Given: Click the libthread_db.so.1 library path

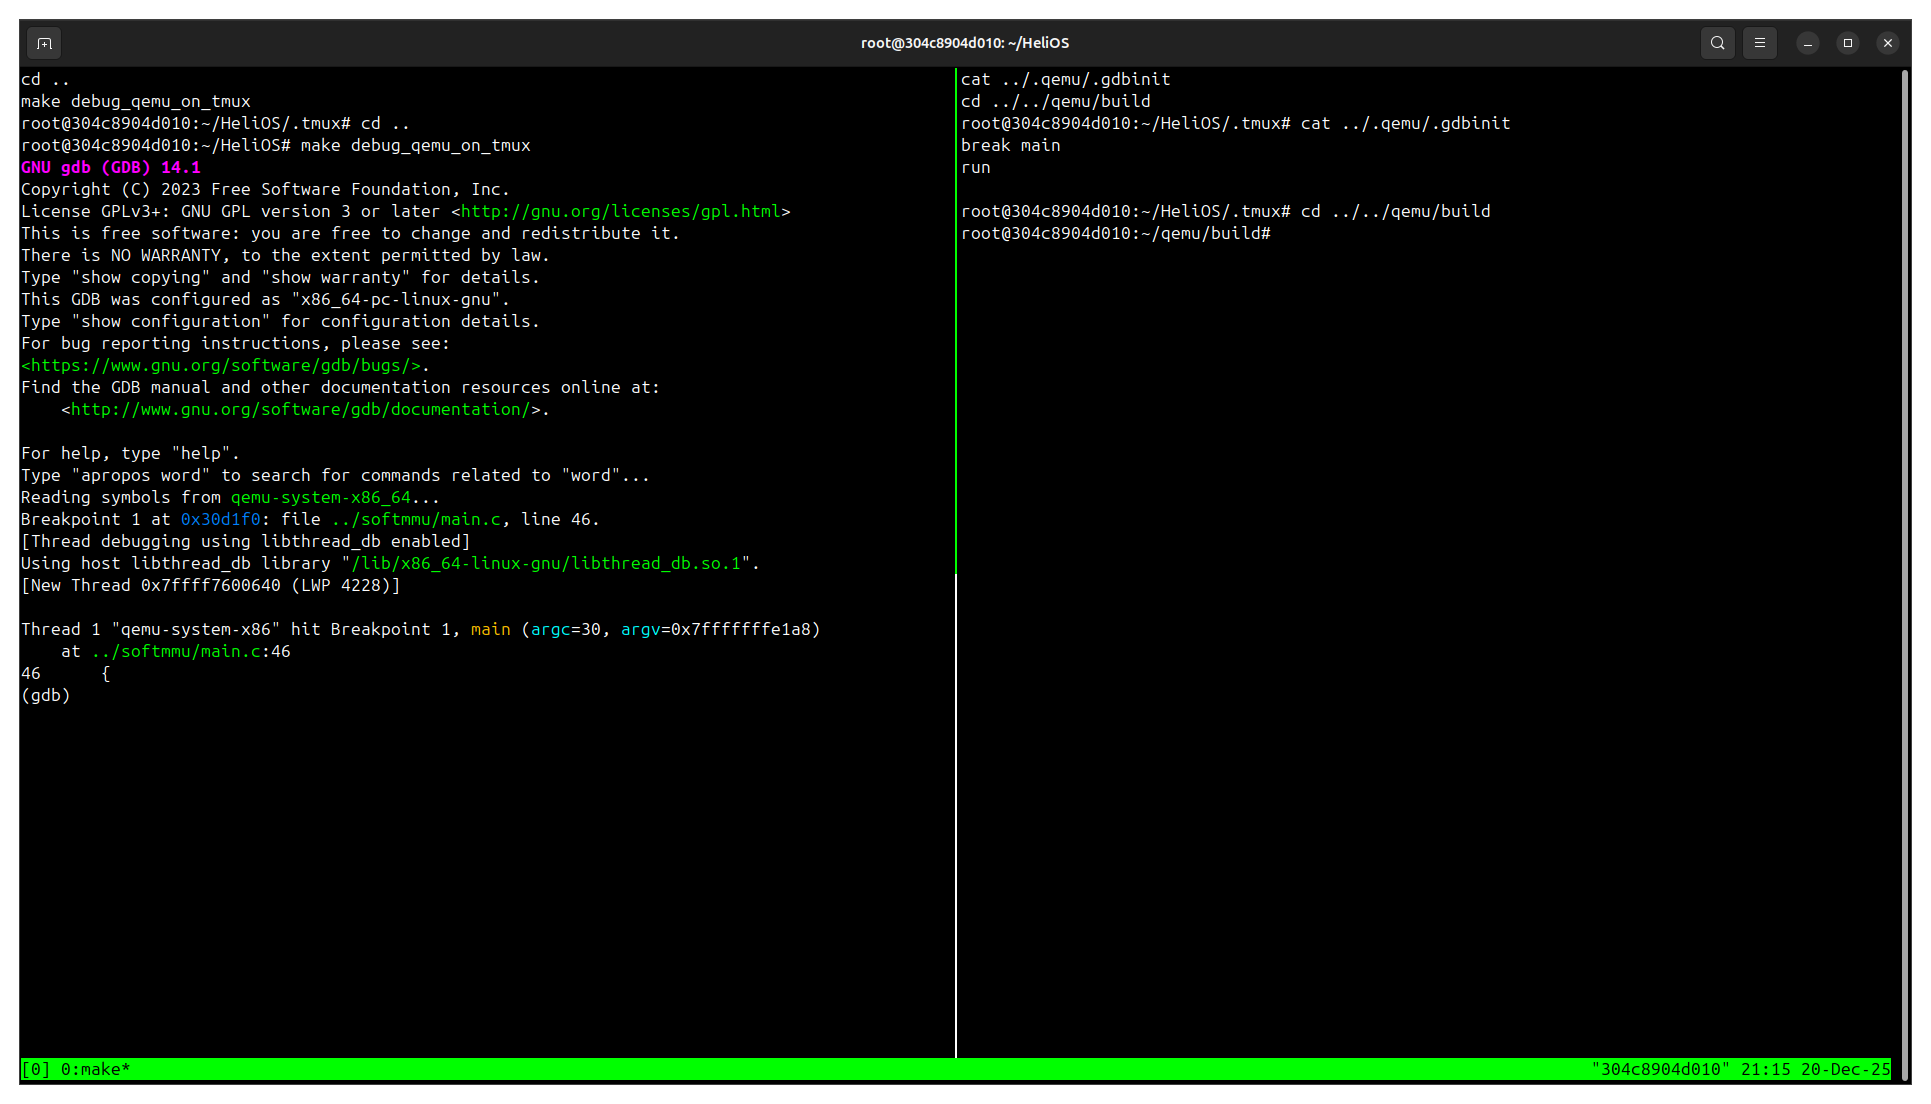Looking at the screenshot, I should [x=548, y=563].
